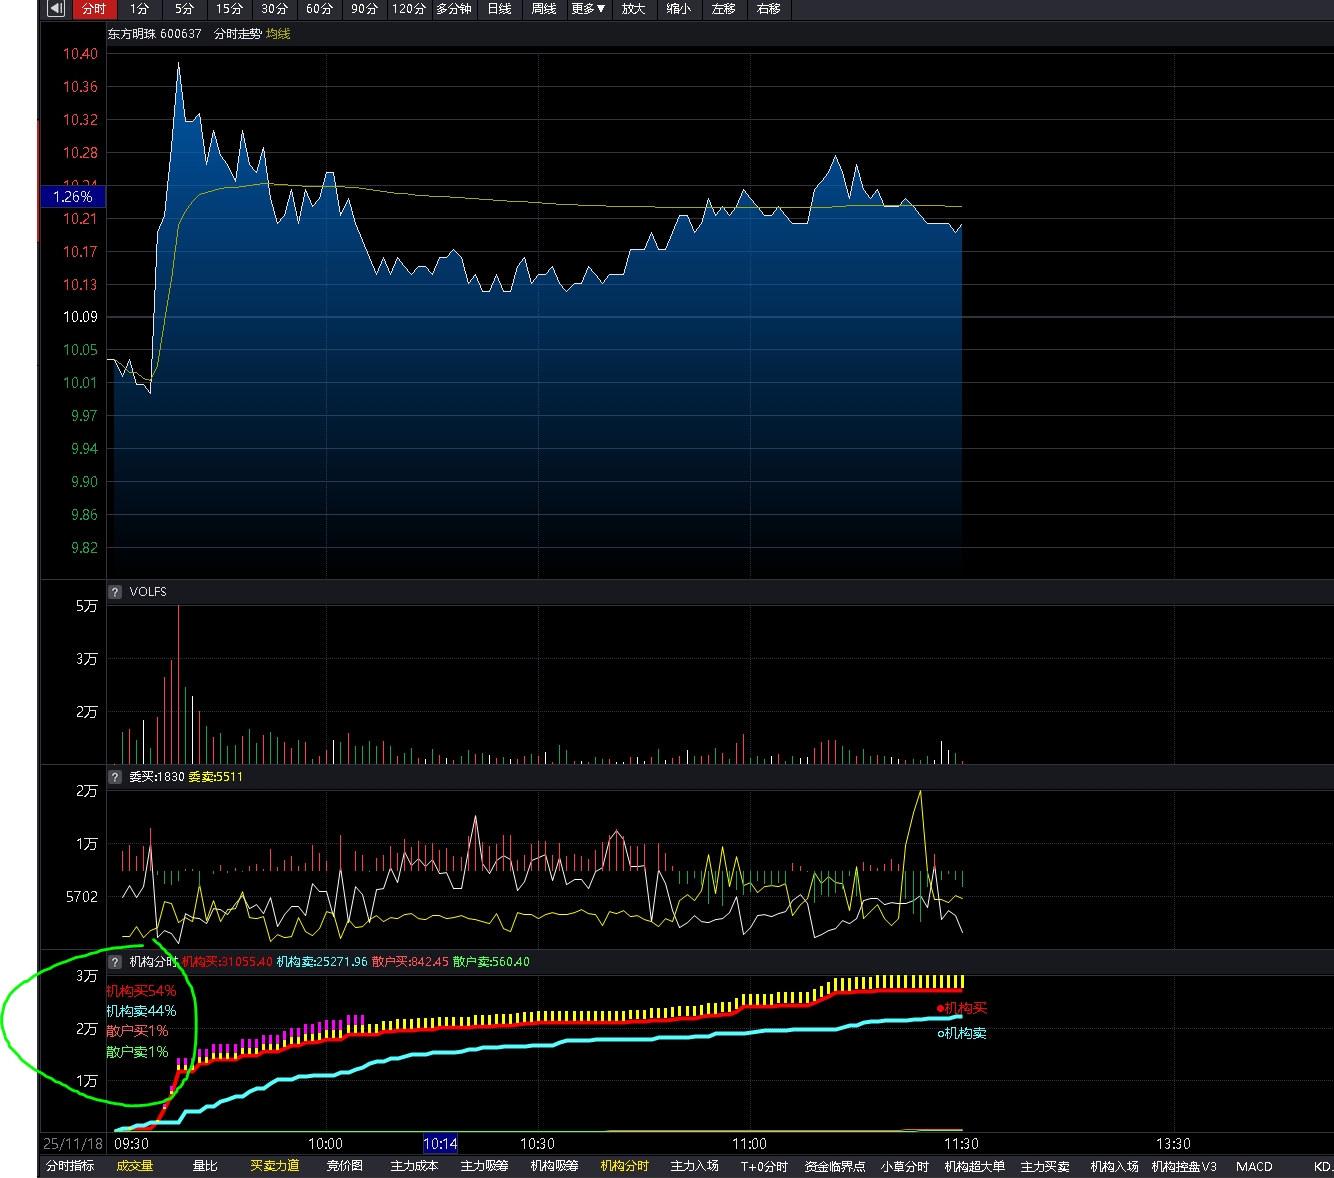This screenshot has width=1334, height=1178.
Task: Toggle the 买卖力道 indicator
Action: click(x=274, y=1166)
